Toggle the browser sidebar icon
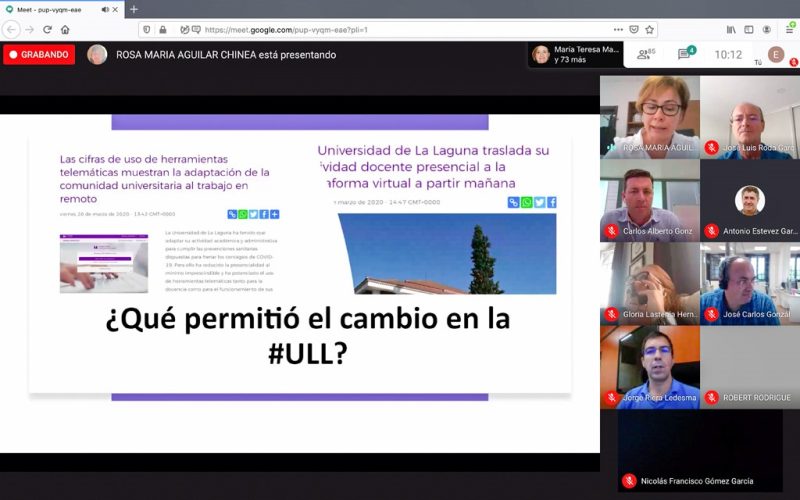This screenshot has width=800, height=500. (x=749, y=30)
